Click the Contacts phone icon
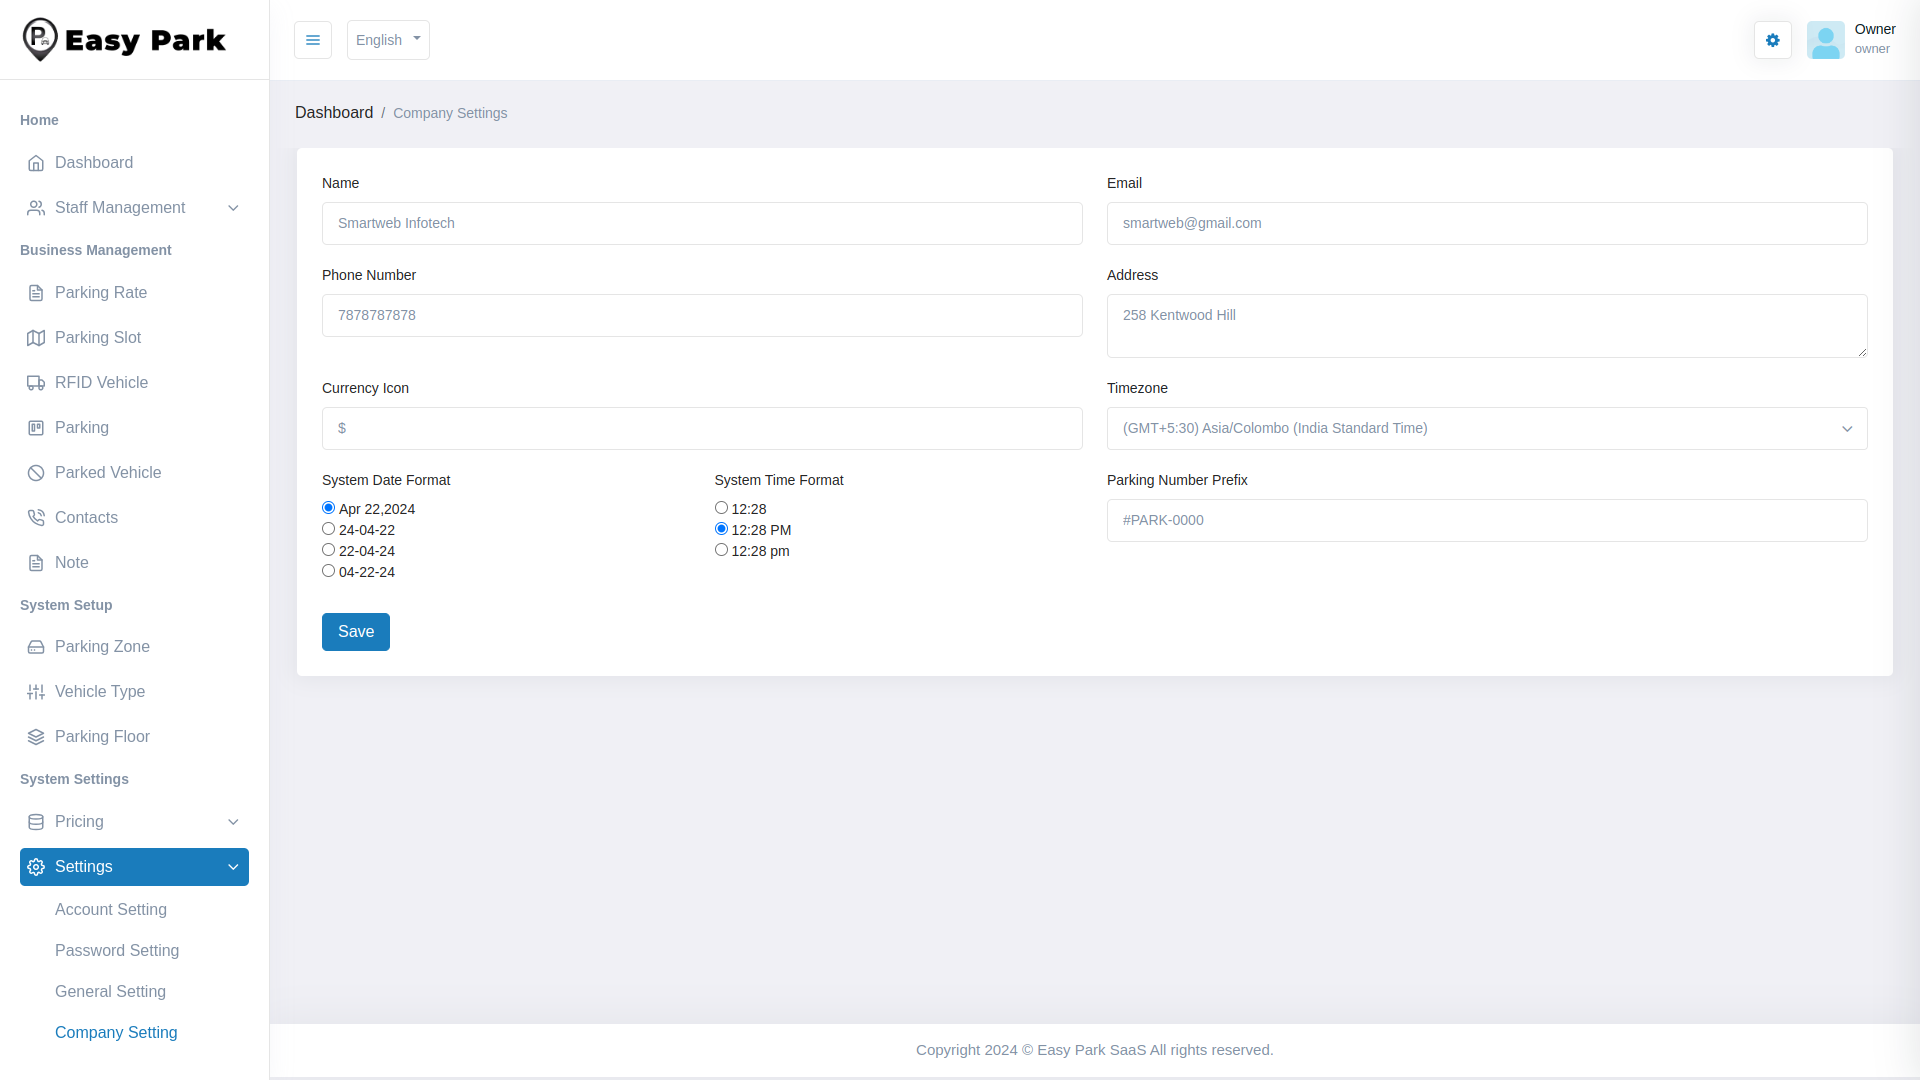The width and height of the screenshot is (1920, 1080). 36,518
